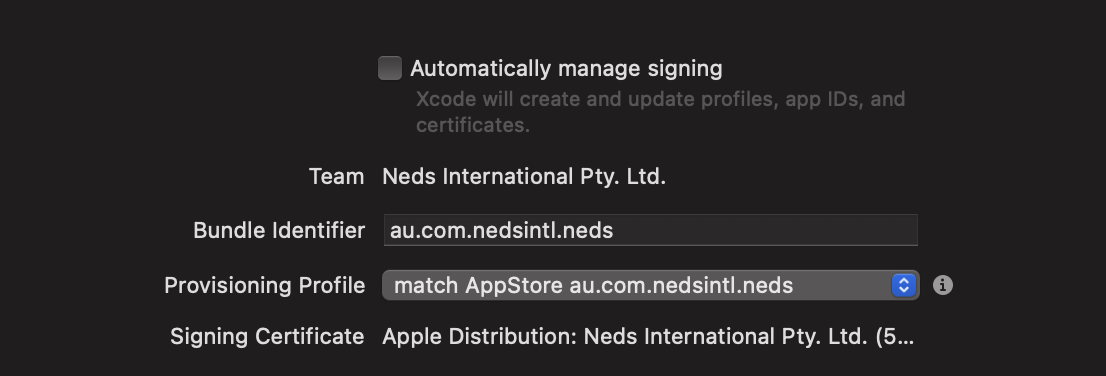Screen dimensions: 1106x376
Task: Click the au.com.nedsintl.neds text in Bundle Identifier field
Action: pos(502,231)
